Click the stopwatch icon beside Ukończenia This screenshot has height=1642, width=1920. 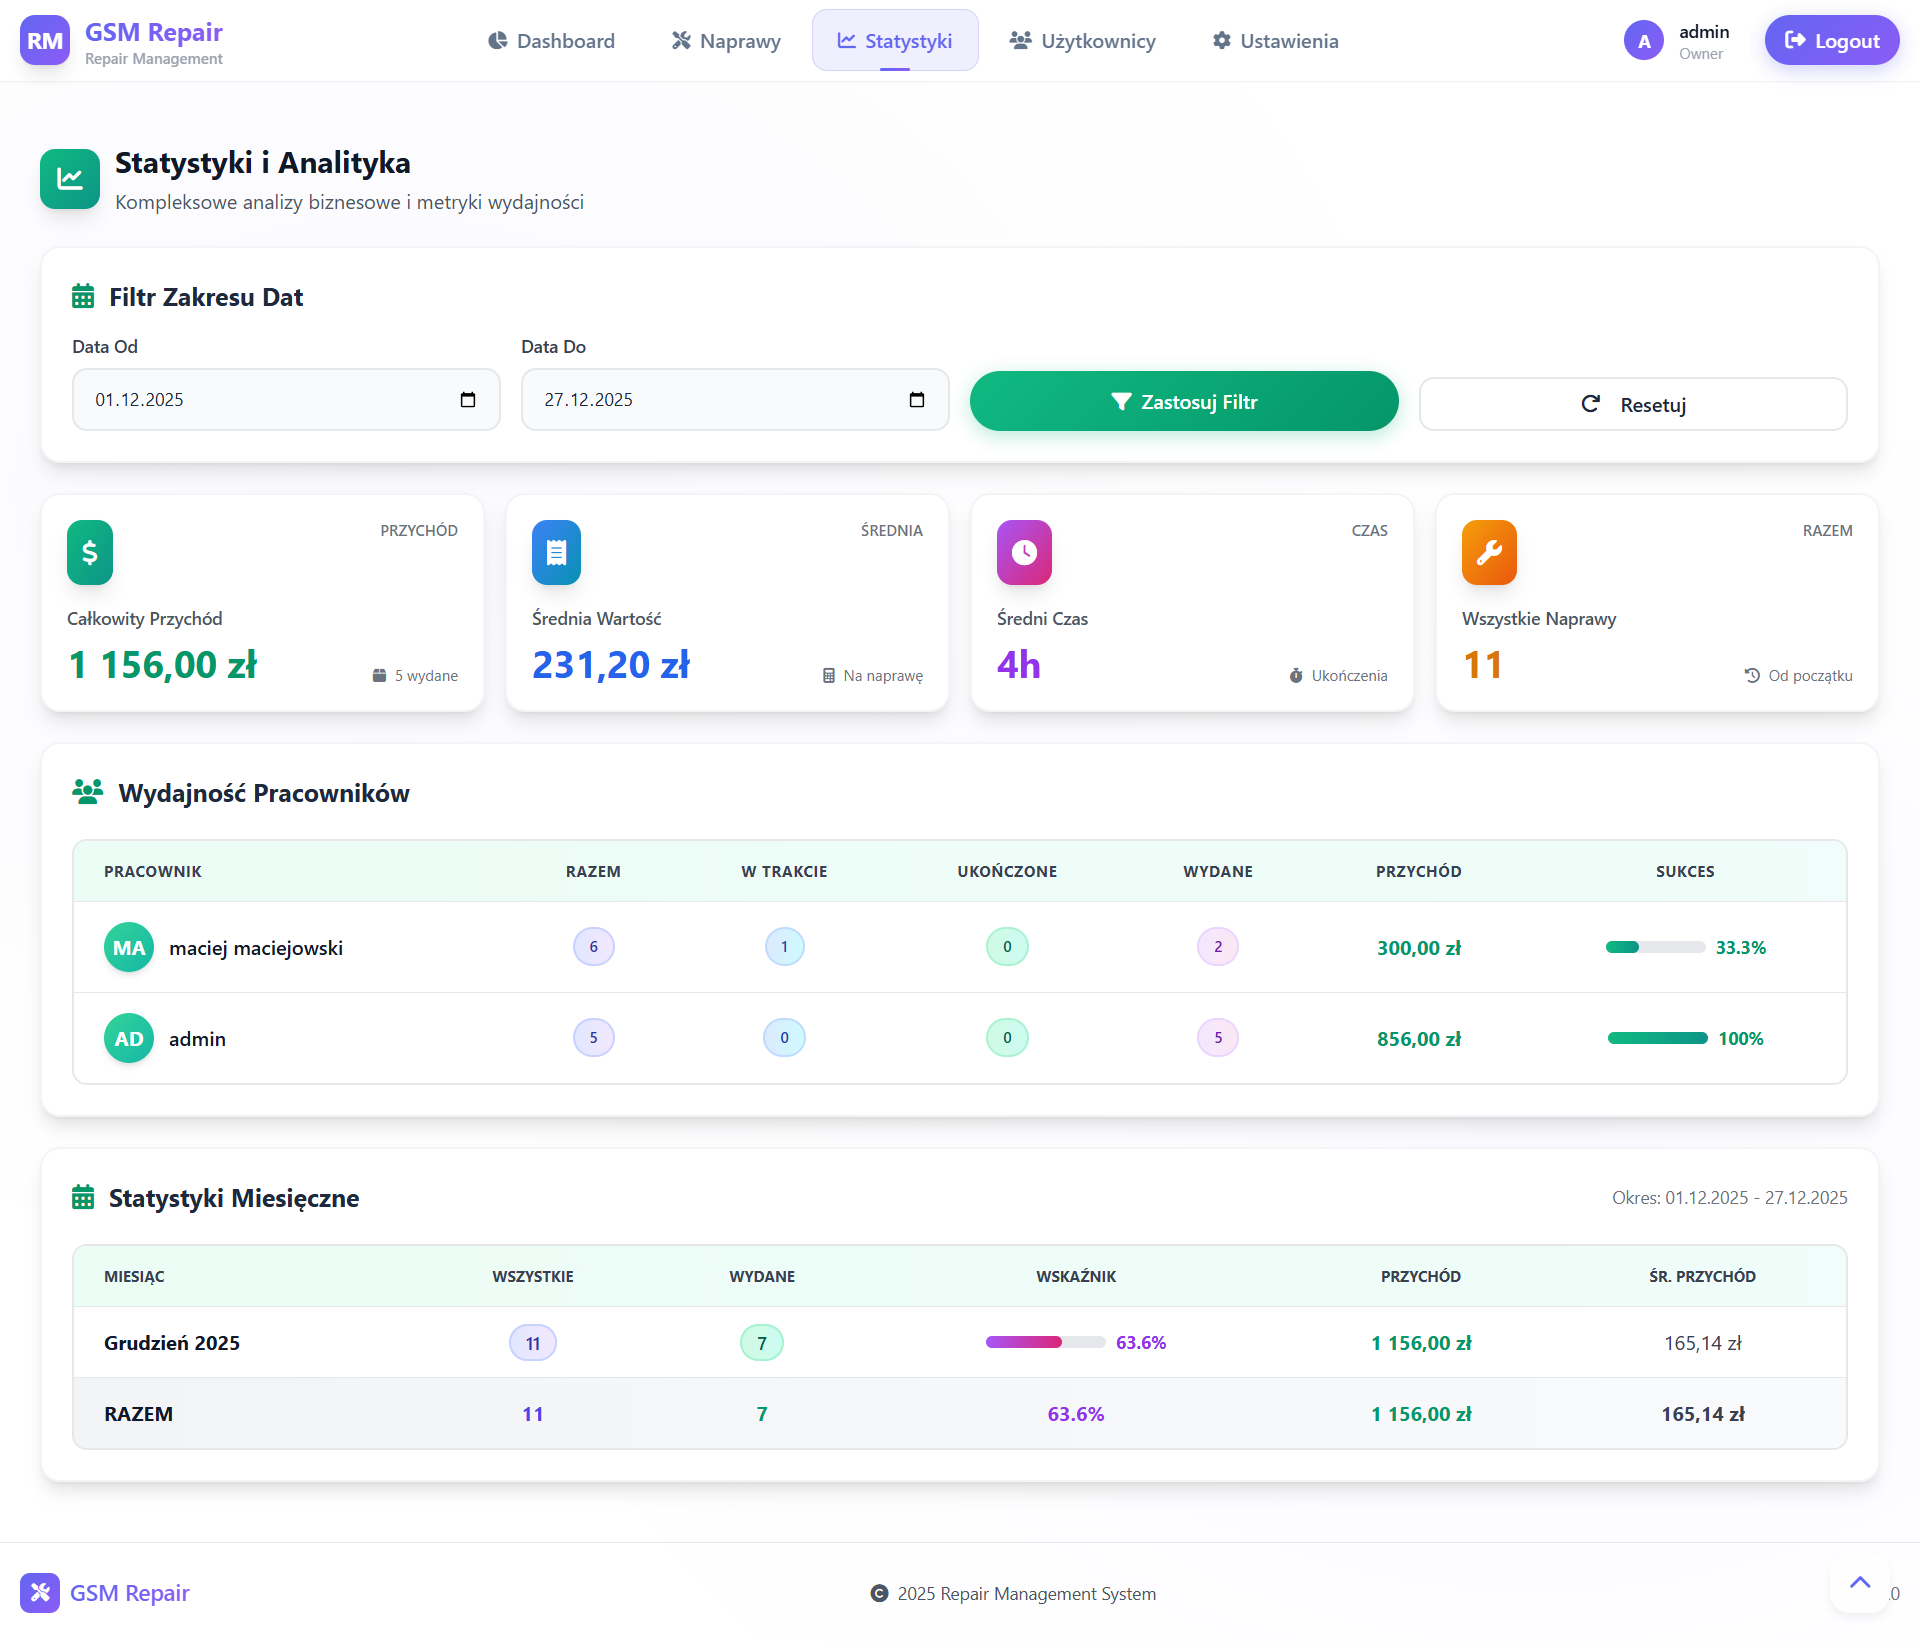[x=1296, y=676]
